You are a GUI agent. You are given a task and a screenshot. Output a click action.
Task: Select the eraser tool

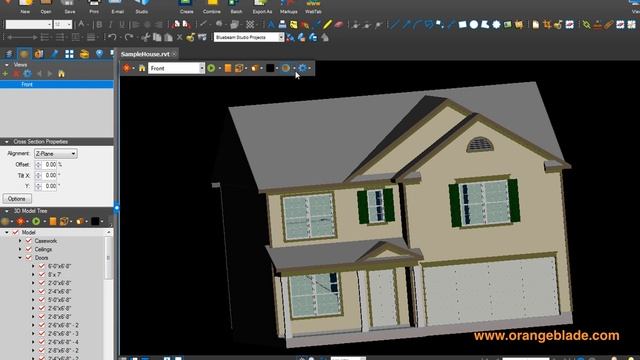[x=339, y=24]
